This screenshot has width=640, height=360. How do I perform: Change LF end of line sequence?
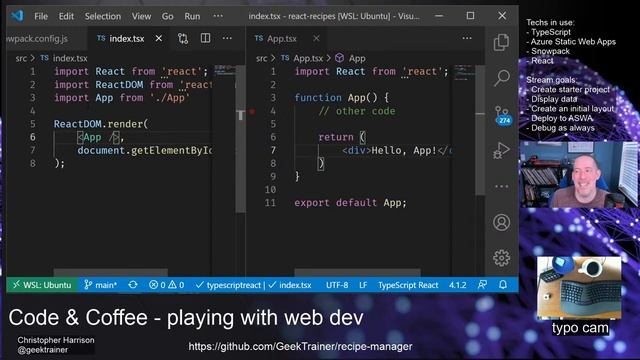tap(363, 285)
